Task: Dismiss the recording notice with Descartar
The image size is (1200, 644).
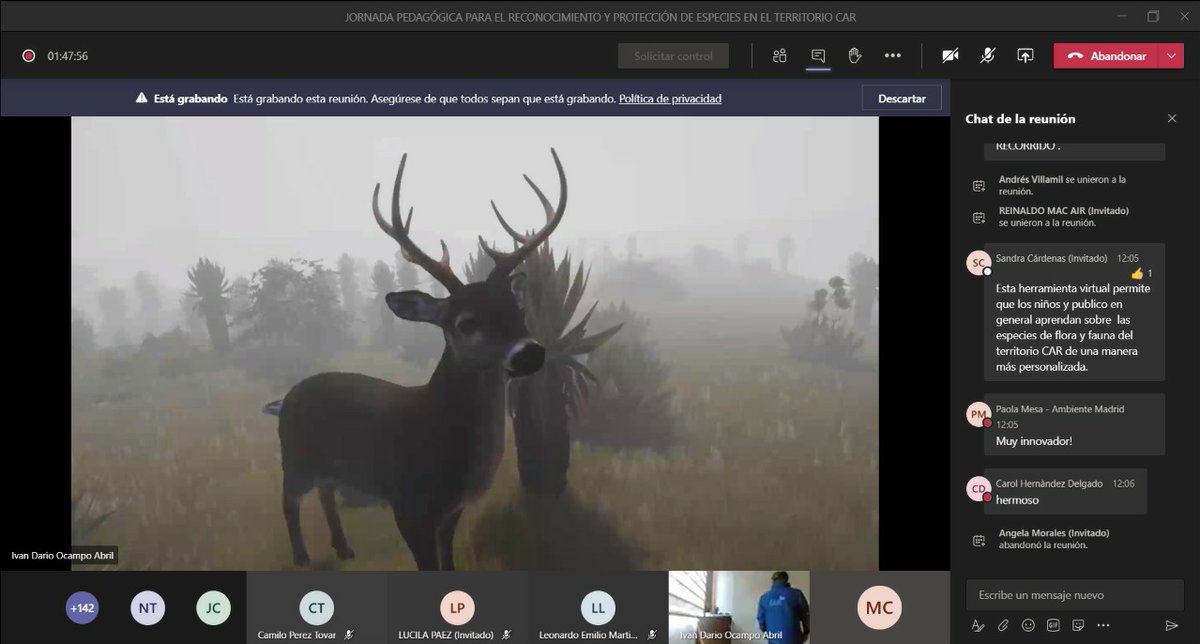Action: [x=902, y=98]
